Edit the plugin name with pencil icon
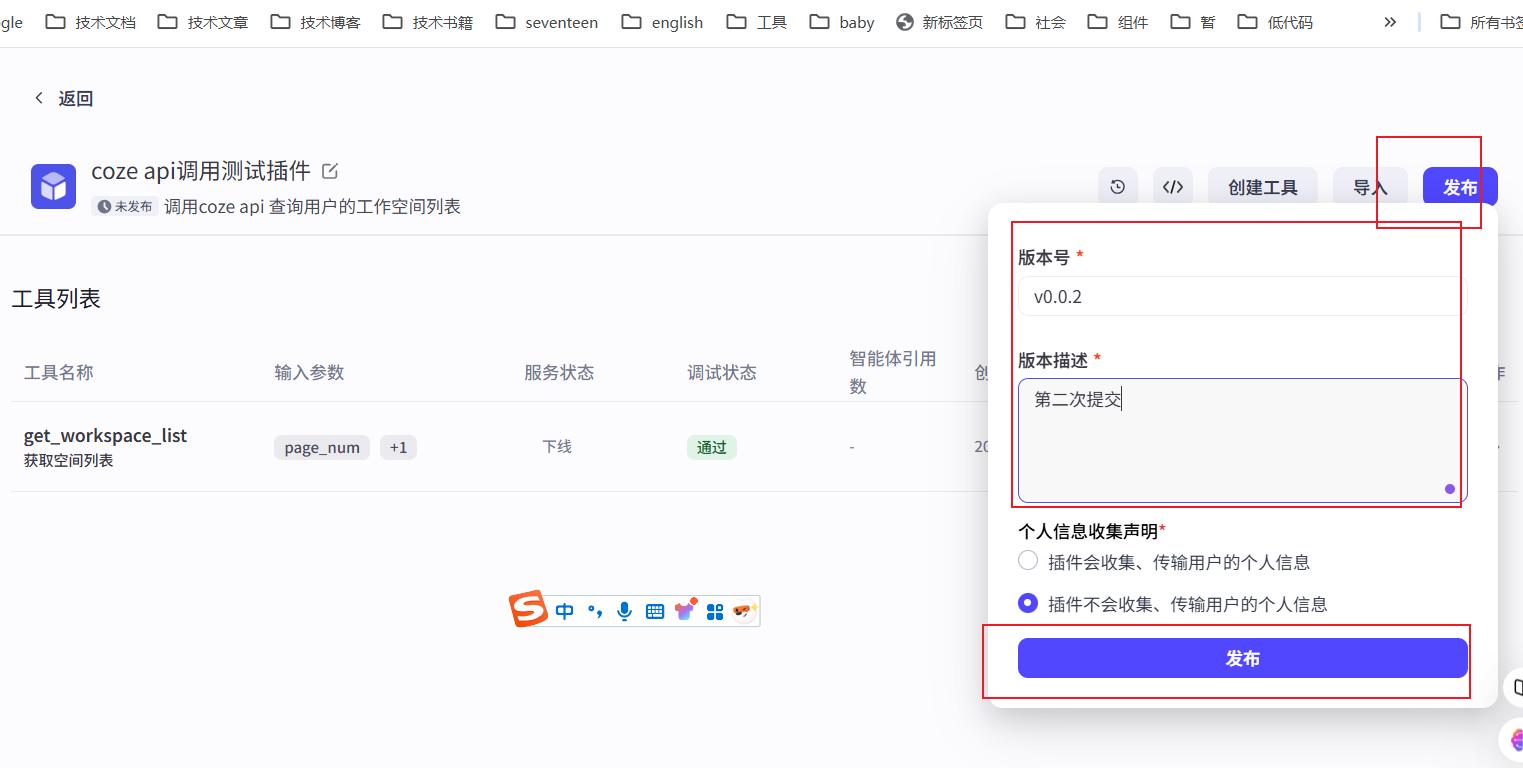 [x=330, y=171]
